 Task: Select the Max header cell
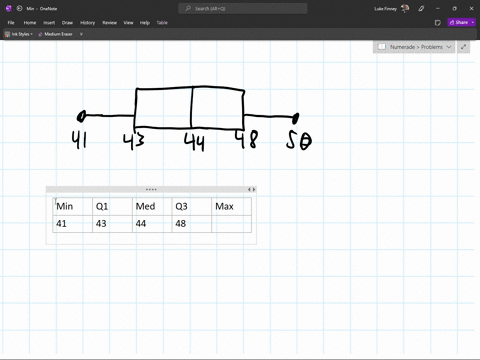(231, 206)
